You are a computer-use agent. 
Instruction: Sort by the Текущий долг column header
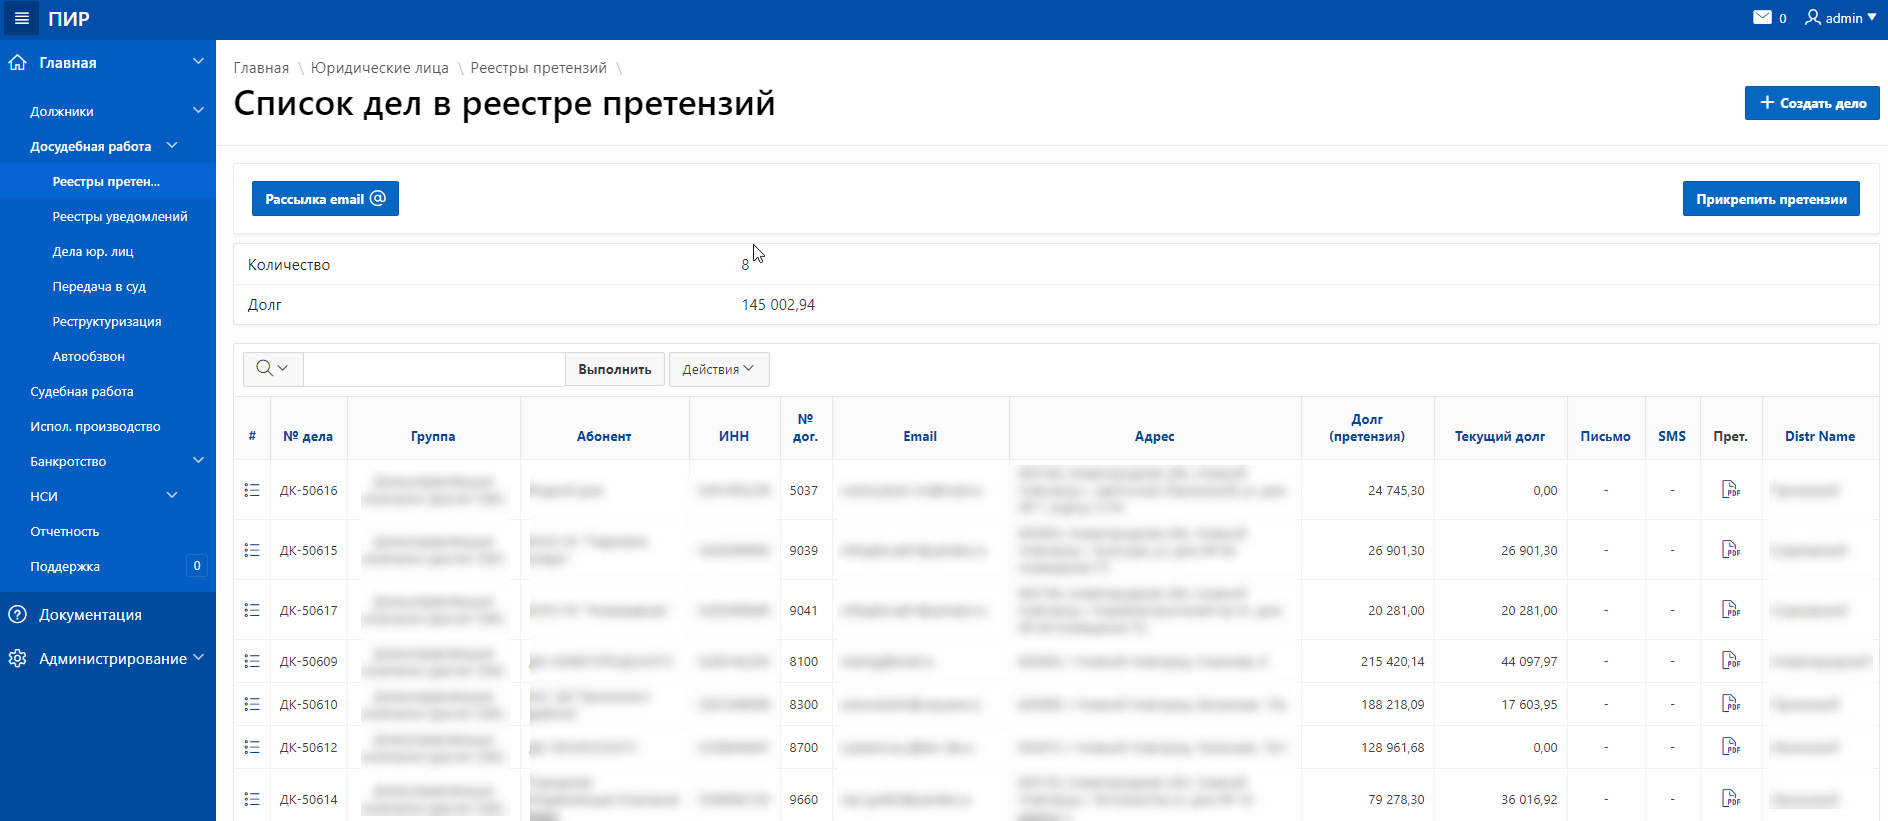pos(1500,436)
